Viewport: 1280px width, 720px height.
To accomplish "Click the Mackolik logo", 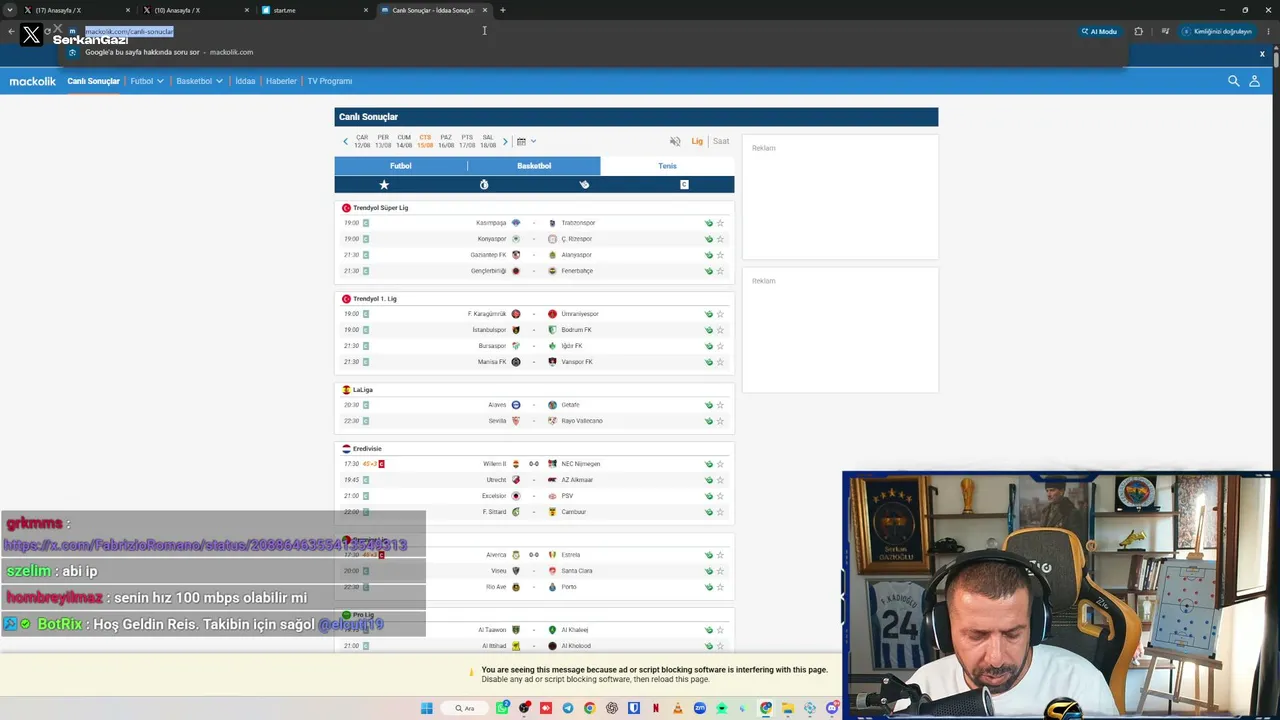I will (33, 81).
